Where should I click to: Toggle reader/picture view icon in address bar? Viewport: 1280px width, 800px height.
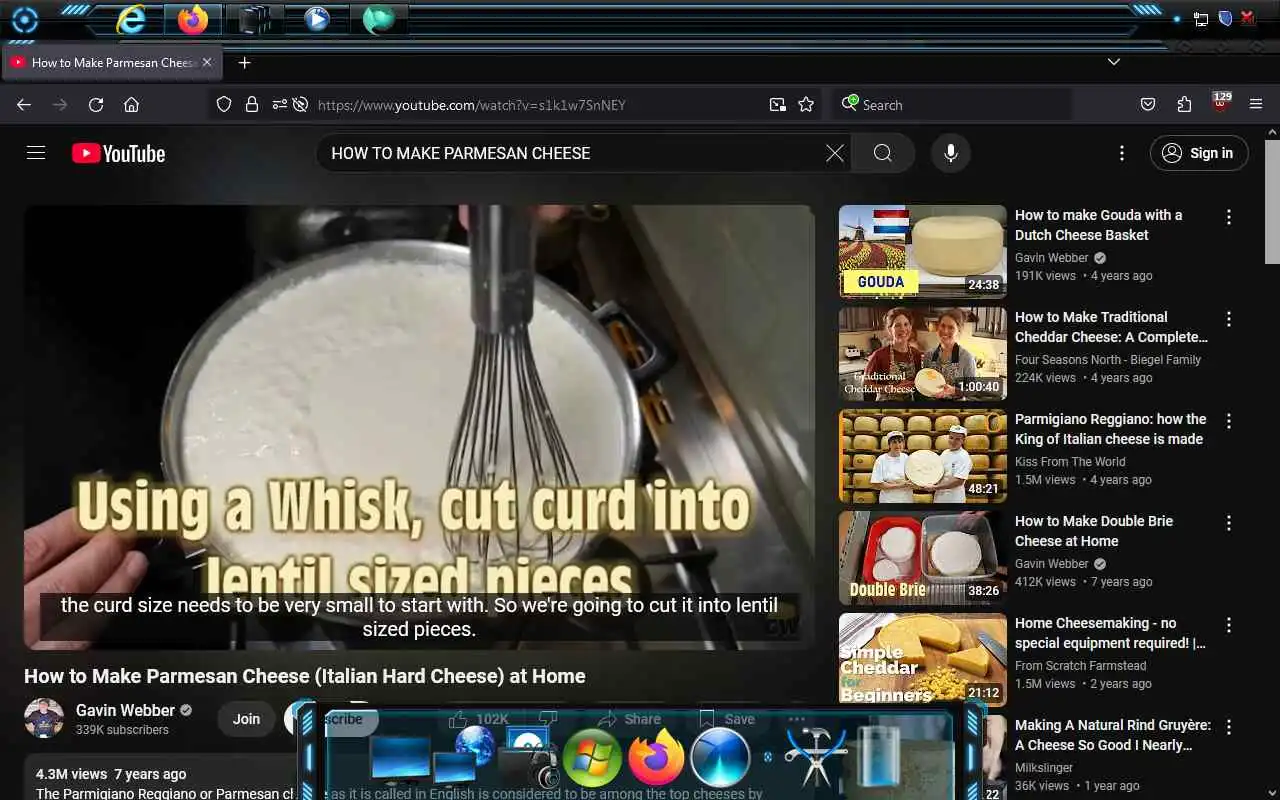(x=777, y=105)
